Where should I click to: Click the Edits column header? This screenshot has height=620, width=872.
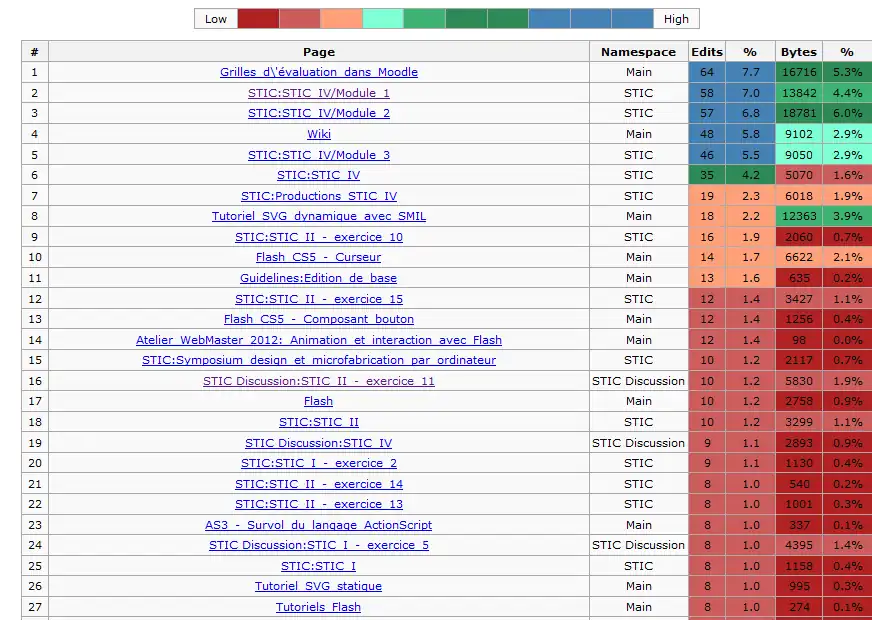pyautogui.click(x=707, y=52)
